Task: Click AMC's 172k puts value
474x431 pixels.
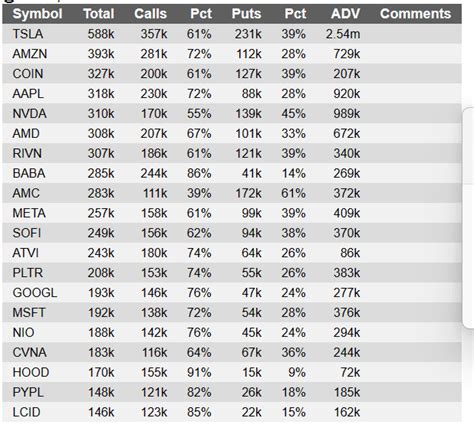Action: [x=248, y=193]
